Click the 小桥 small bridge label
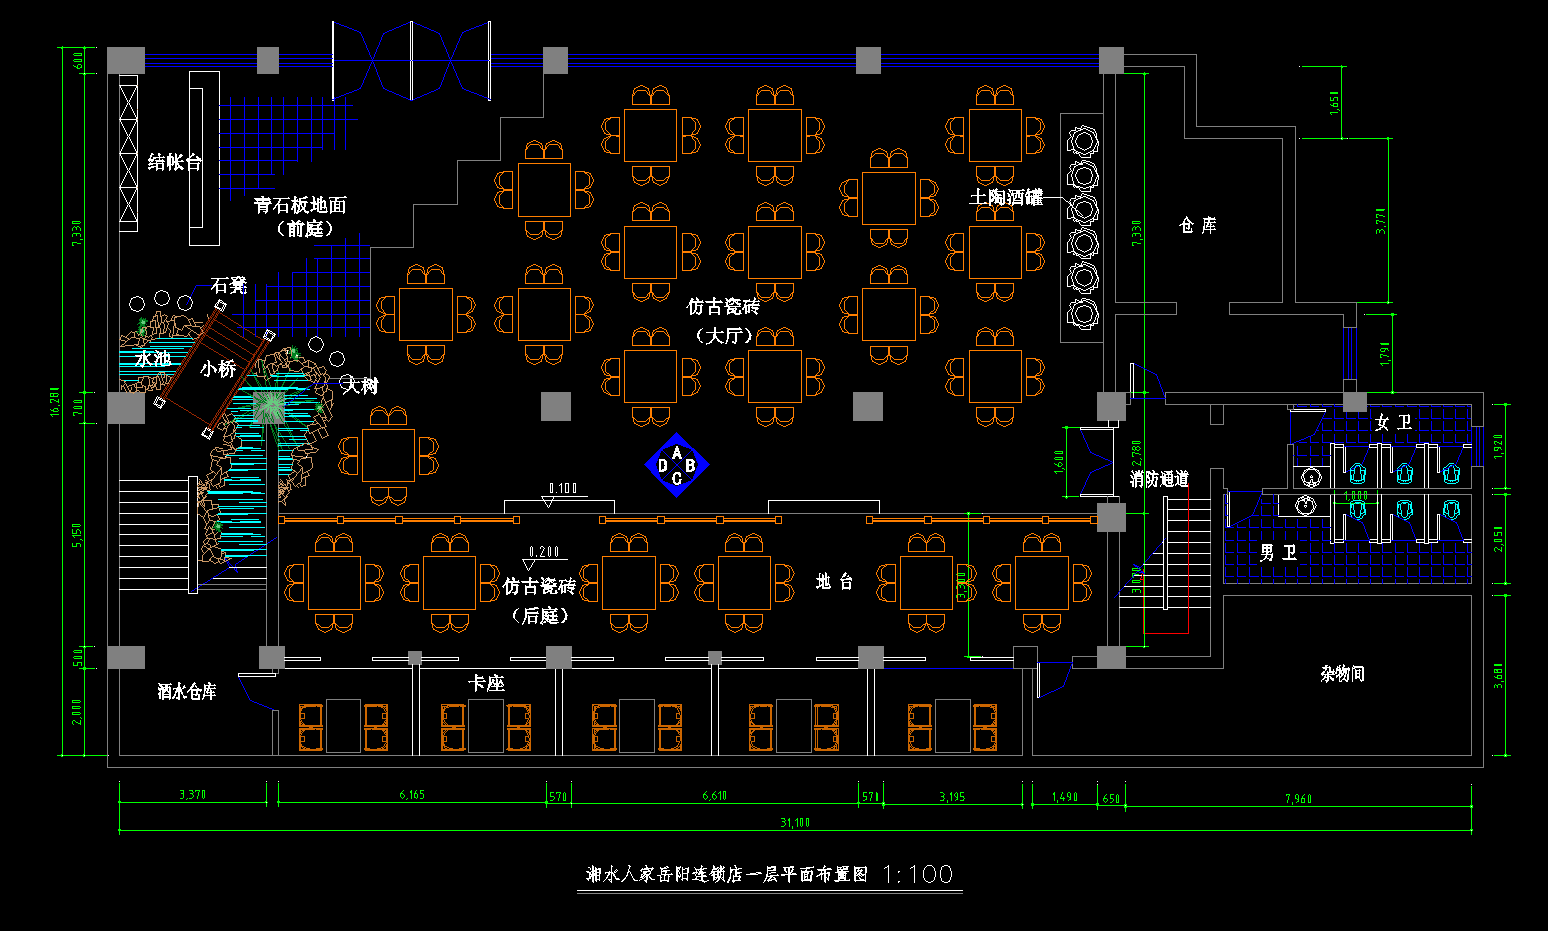Screen dimensions: 1548x931 (x=218, y=369)
